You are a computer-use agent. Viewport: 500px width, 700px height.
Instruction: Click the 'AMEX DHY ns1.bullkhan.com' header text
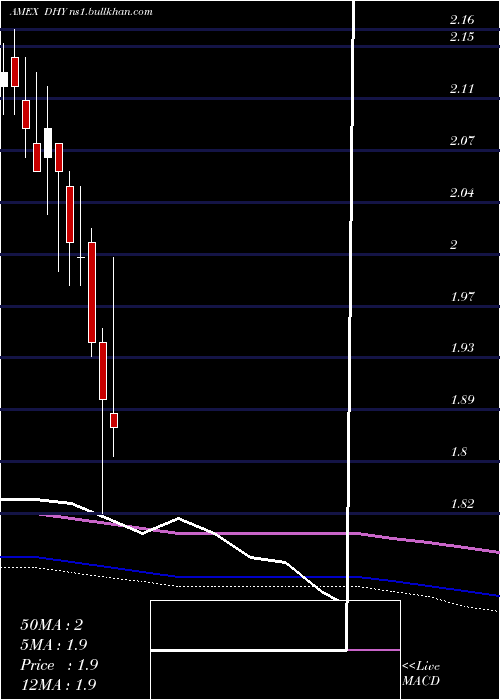tap(81, 12)
